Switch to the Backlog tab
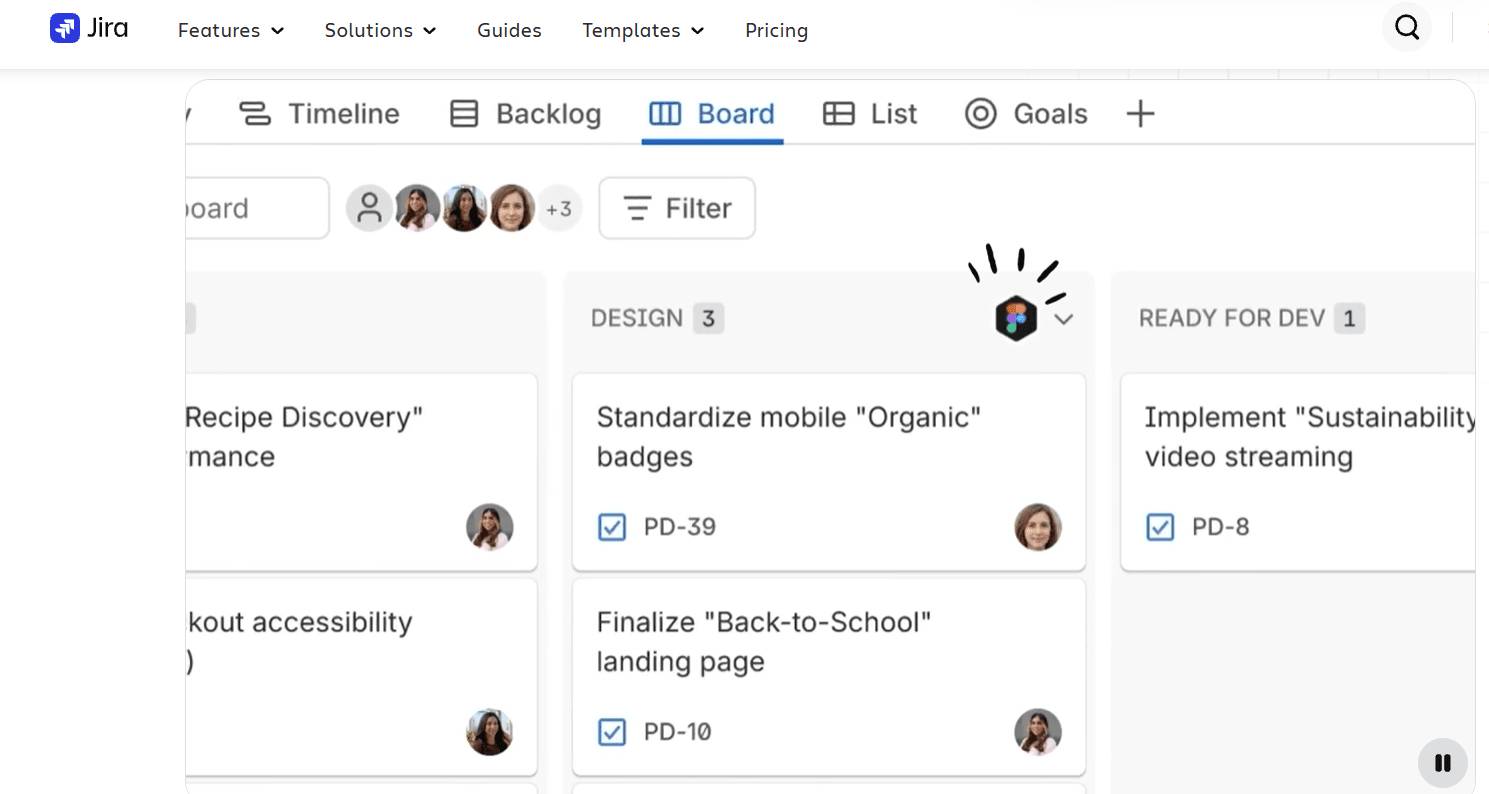 click(x=525, y=114)
